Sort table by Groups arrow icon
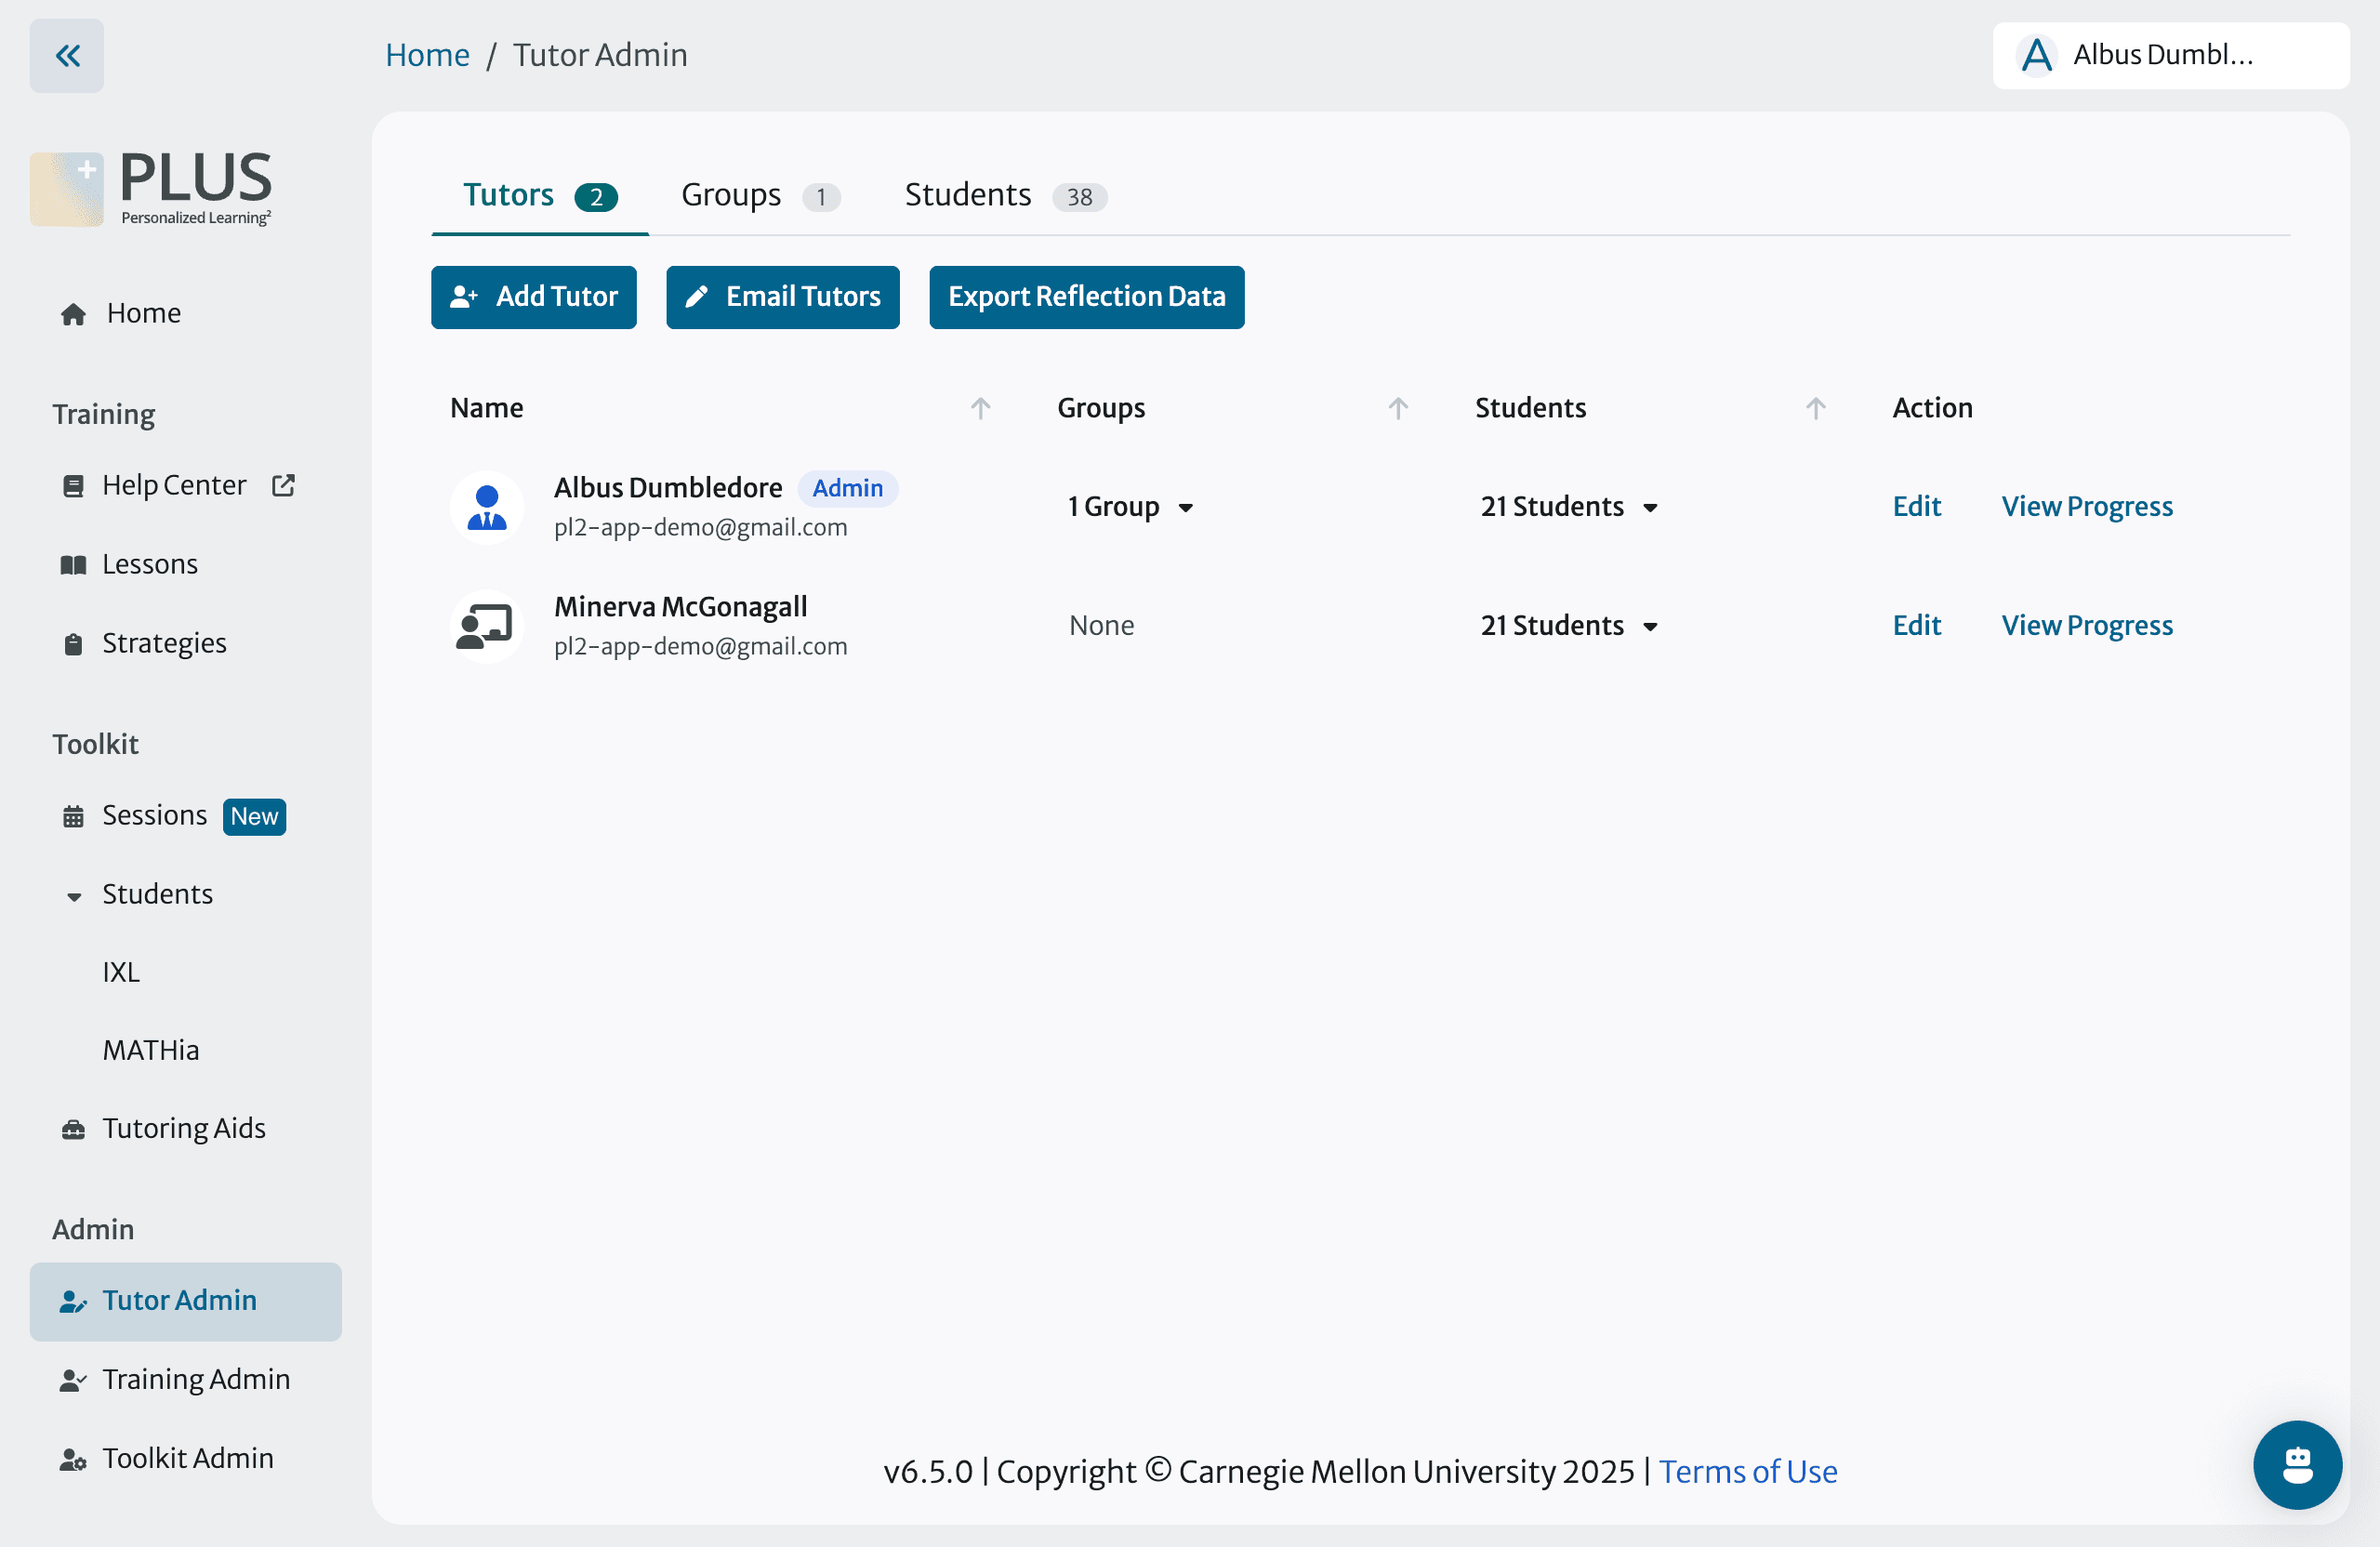Image resolution: width=2380 pixels, height=1547 pixels. click(1397, 408)
